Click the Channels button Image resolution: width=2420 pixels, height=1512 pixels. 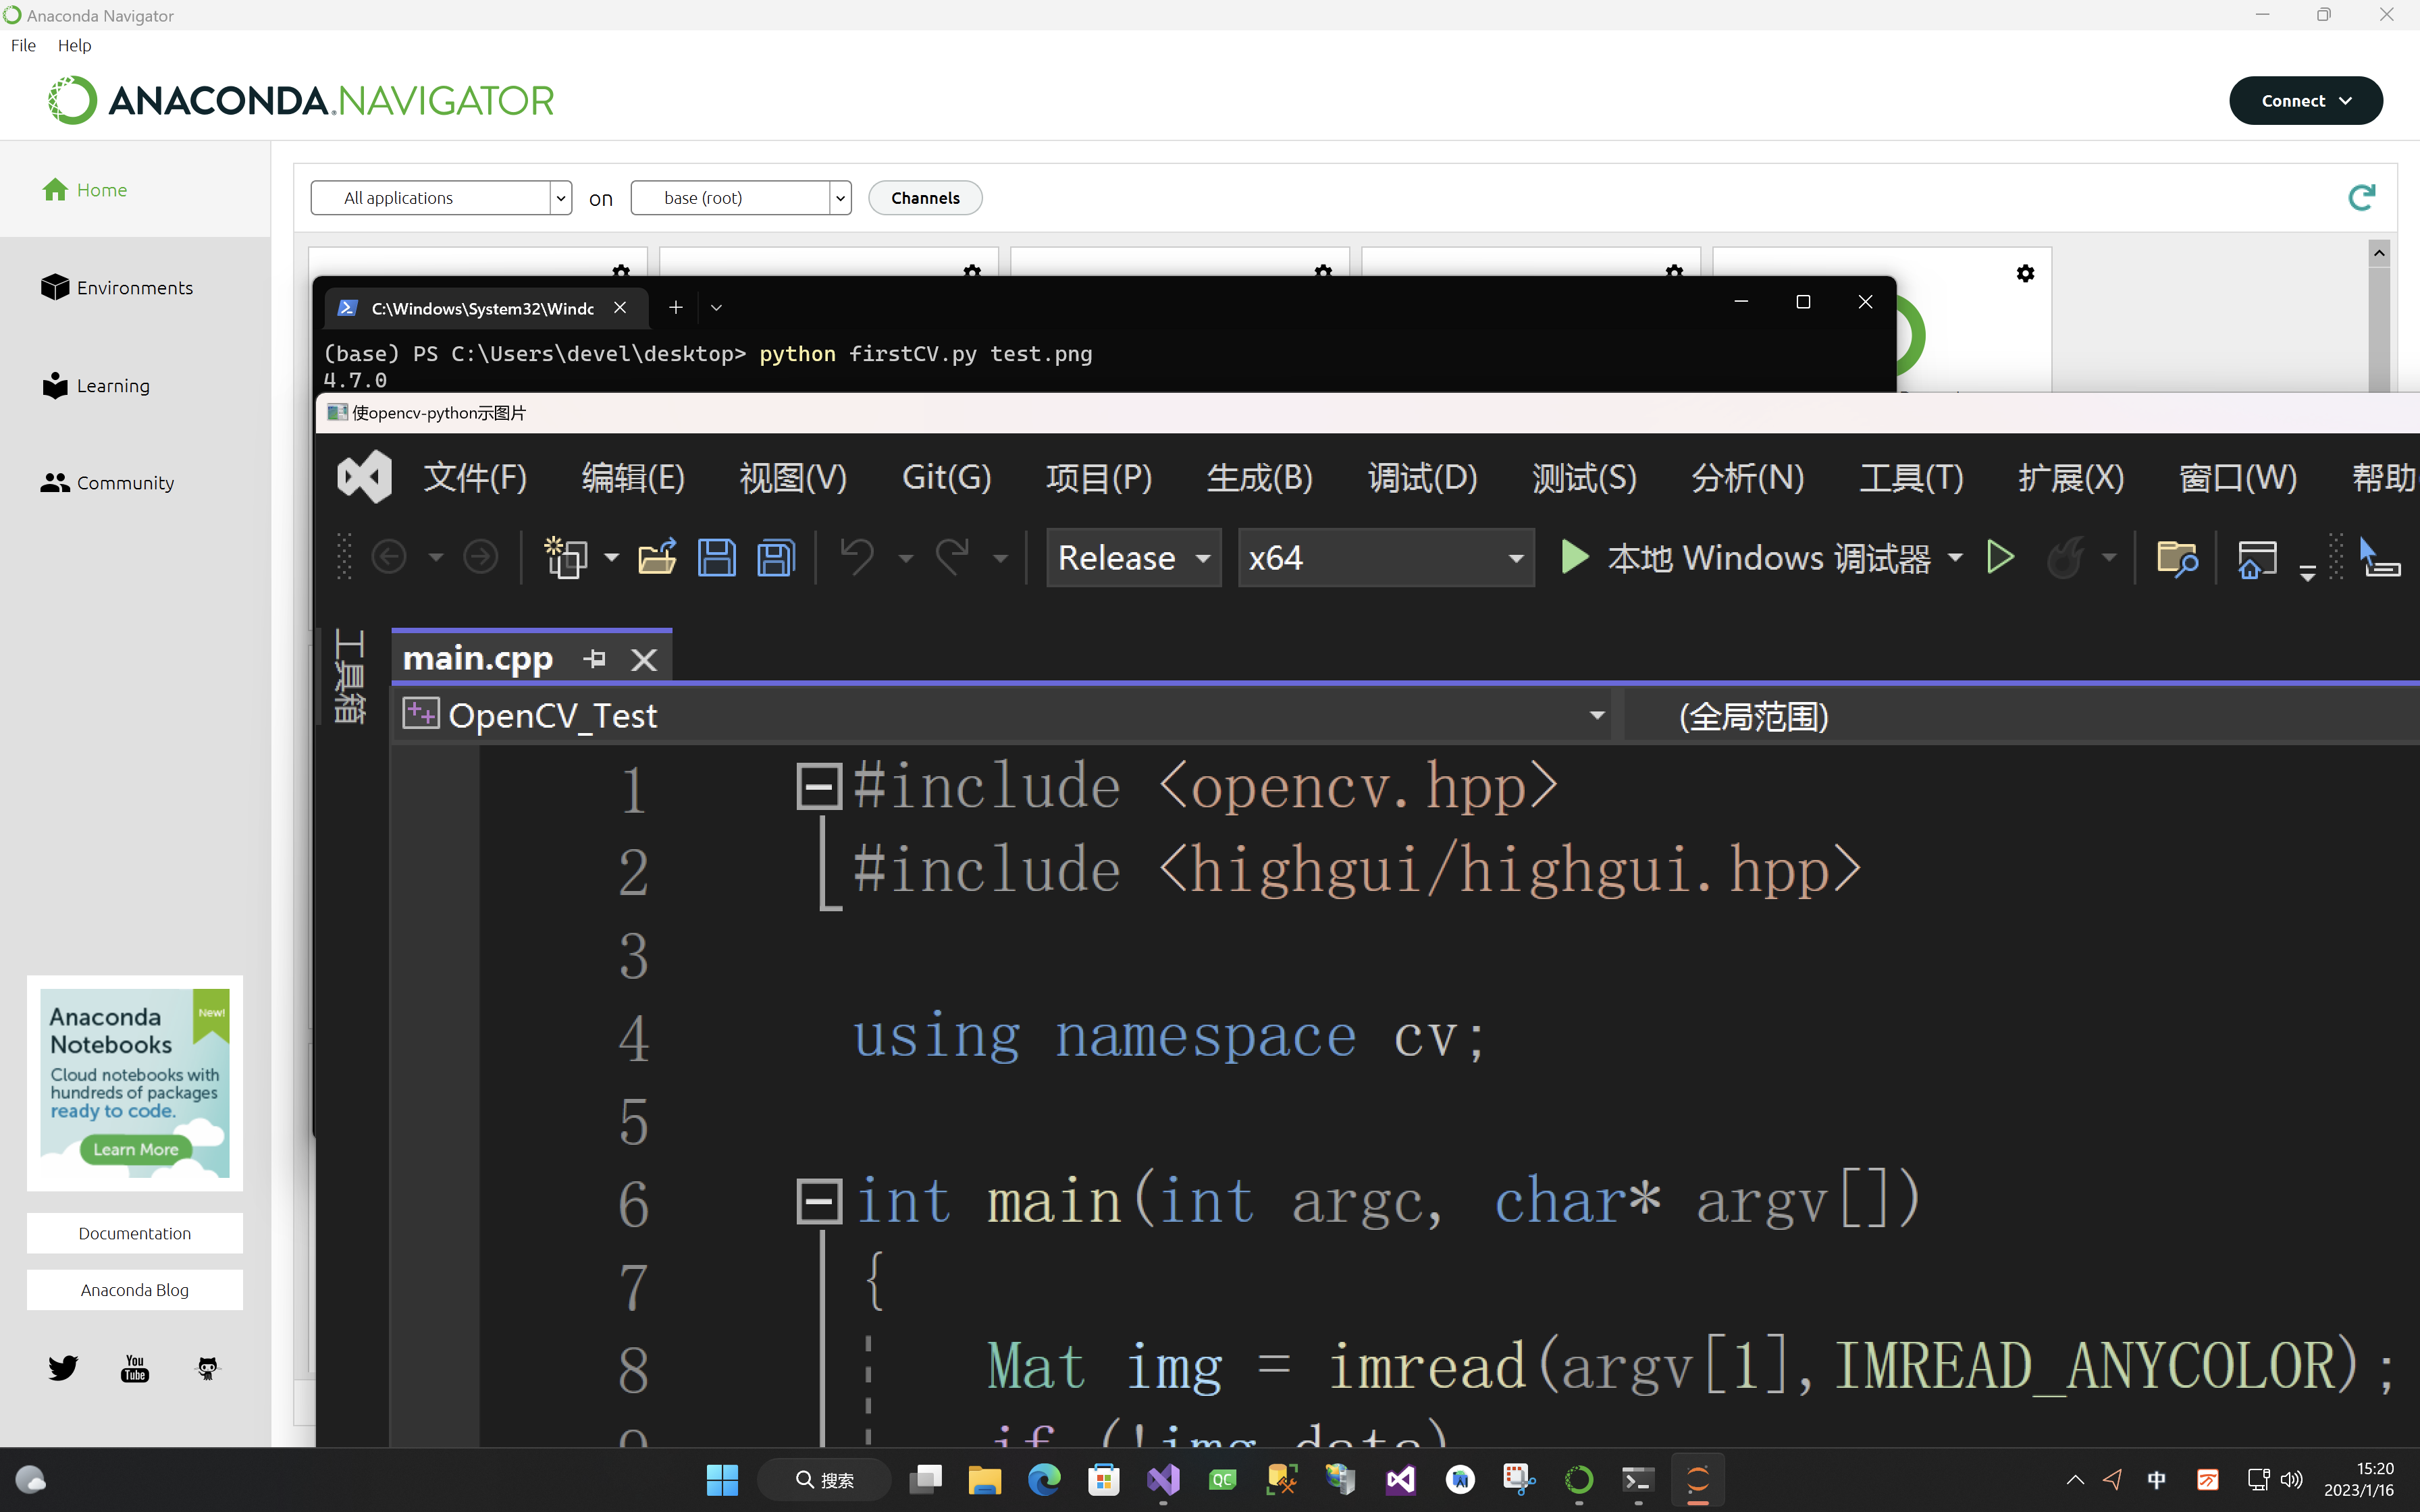(x=925, y=198)
